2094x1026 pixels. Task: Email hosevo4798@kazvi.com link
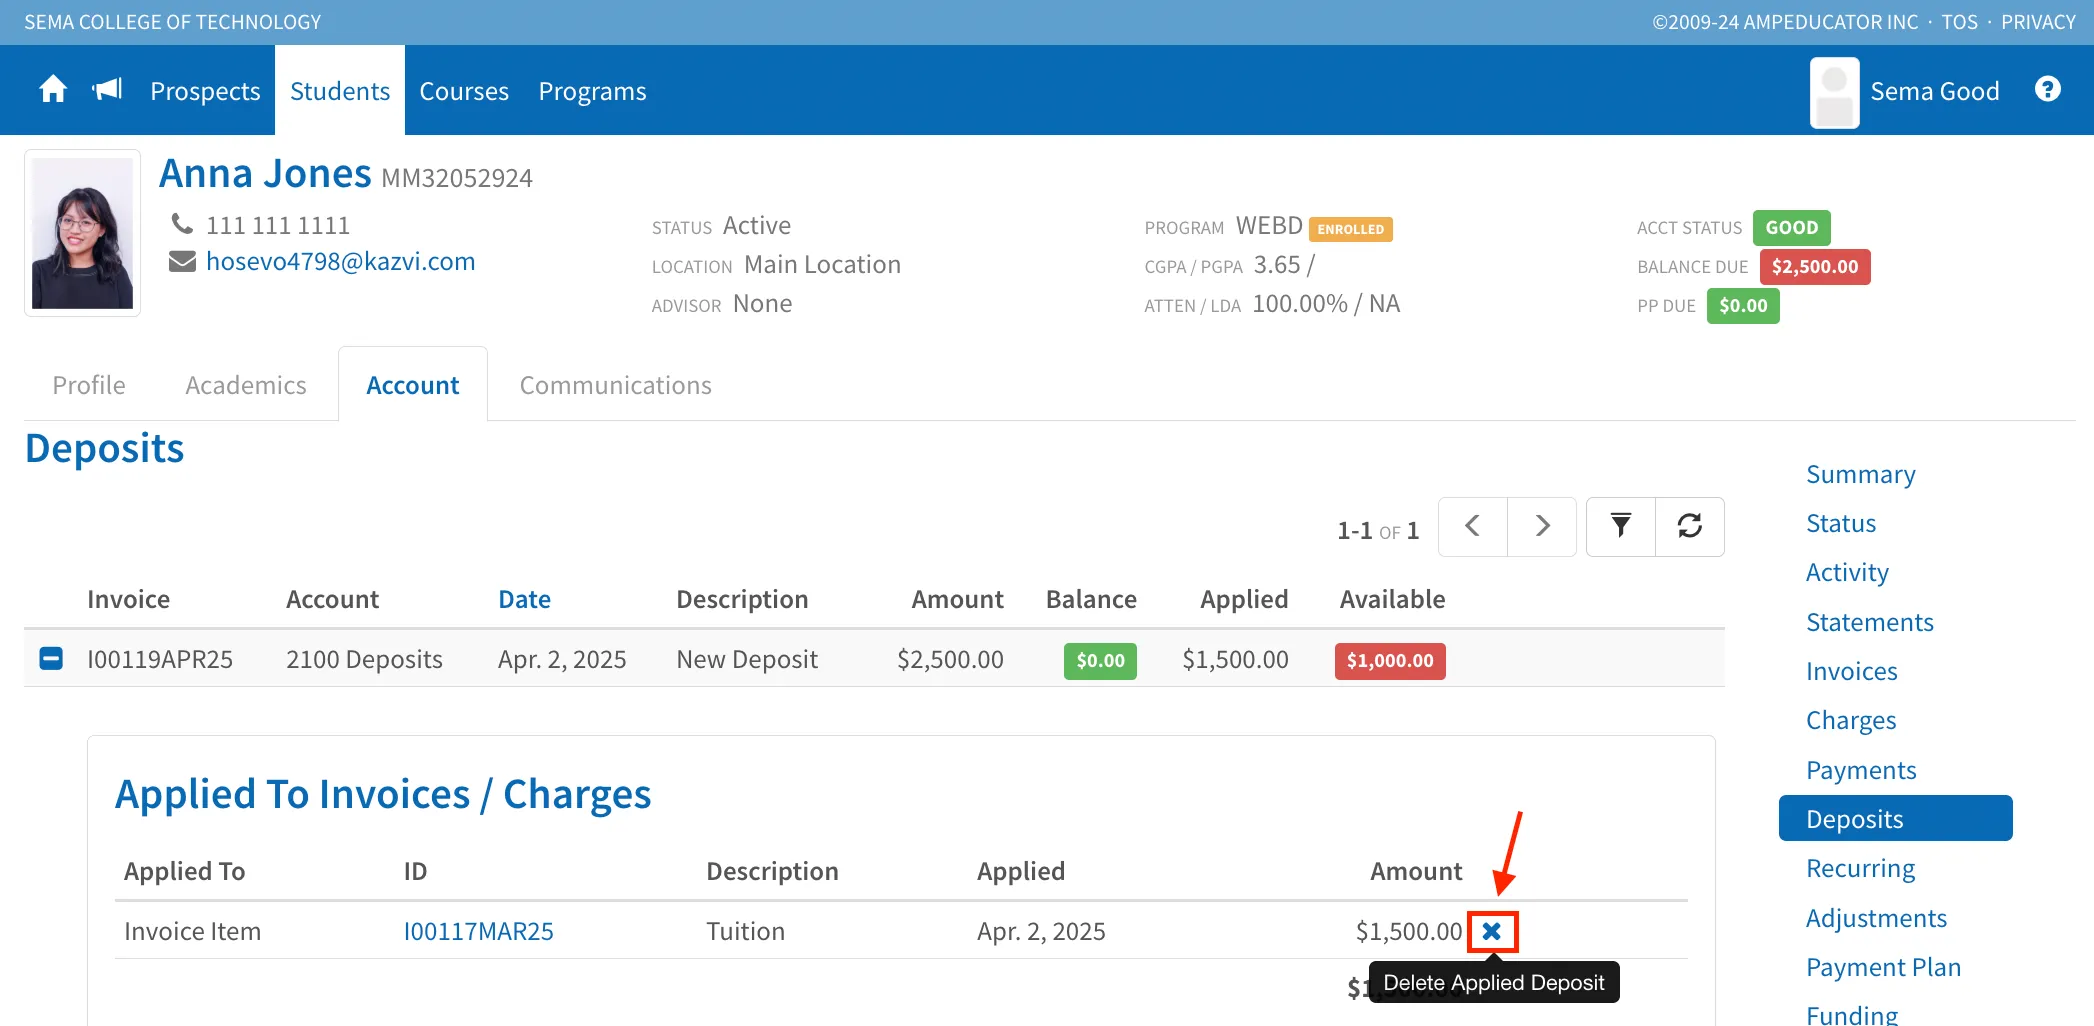click(x=340, y=261)
